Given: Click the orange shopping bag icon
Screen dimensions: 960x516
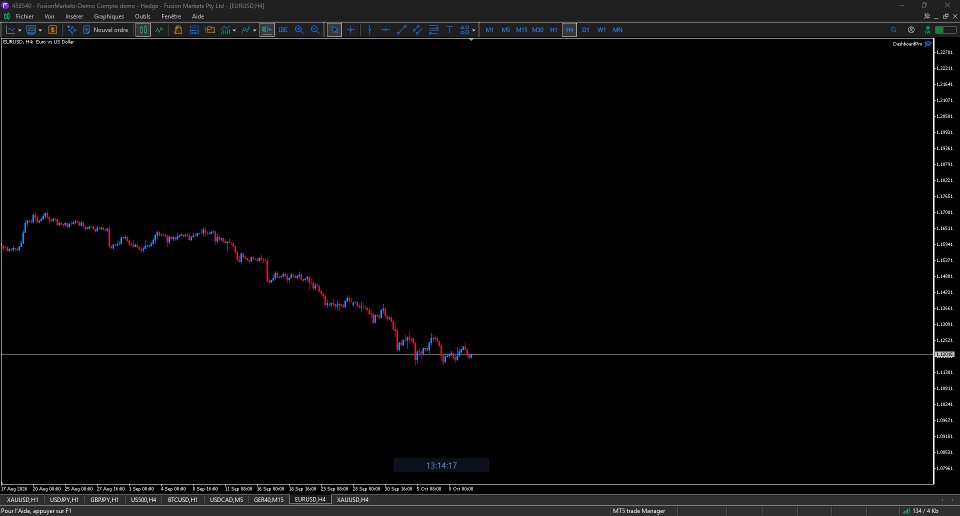Looking at the screenshot, I should (178, 29).
